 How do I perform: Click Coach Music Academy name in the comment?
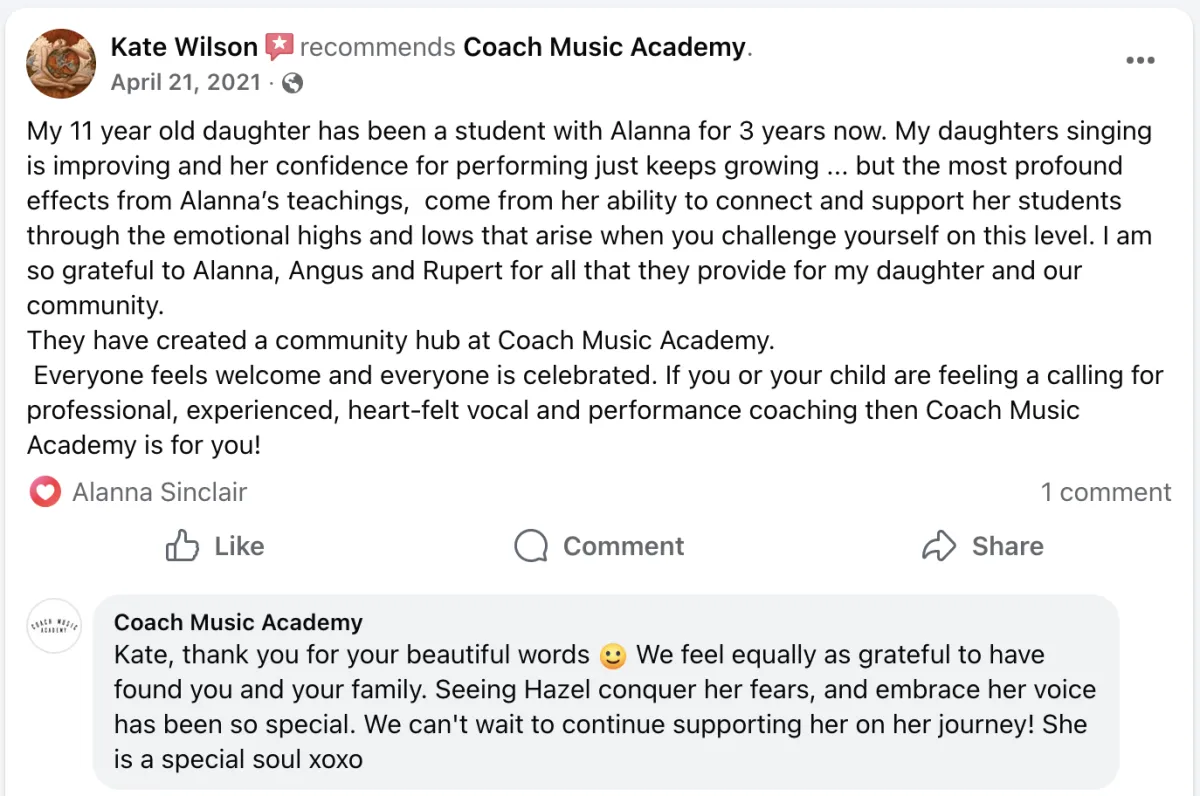click(238, 622)
